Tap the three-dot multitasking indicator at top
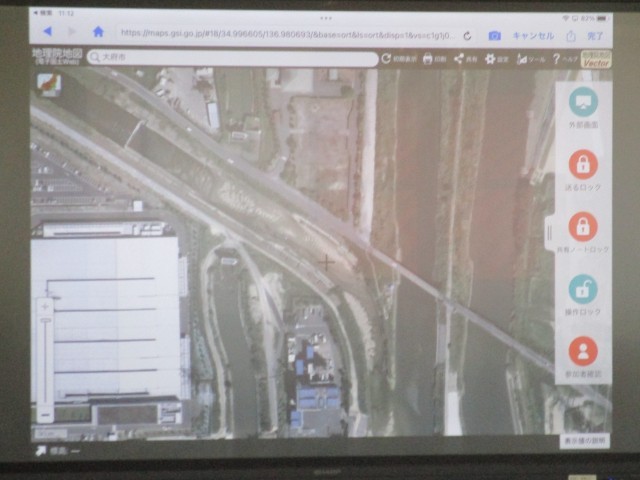This screenshot has width=640, height=480. click(x=326, y=18)
